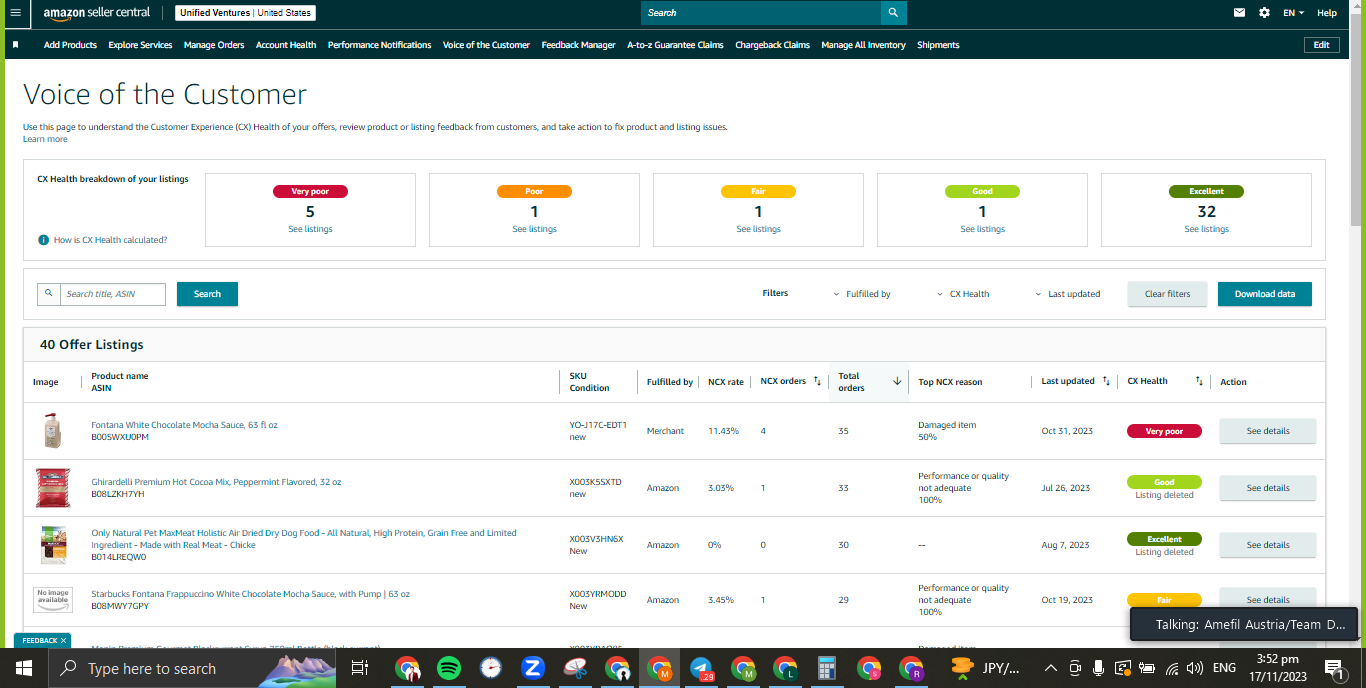The width and height of the screenshot is (1366, 688).
Task: Sort by CX Health column arrows
Action: [x=1199, y=381]
